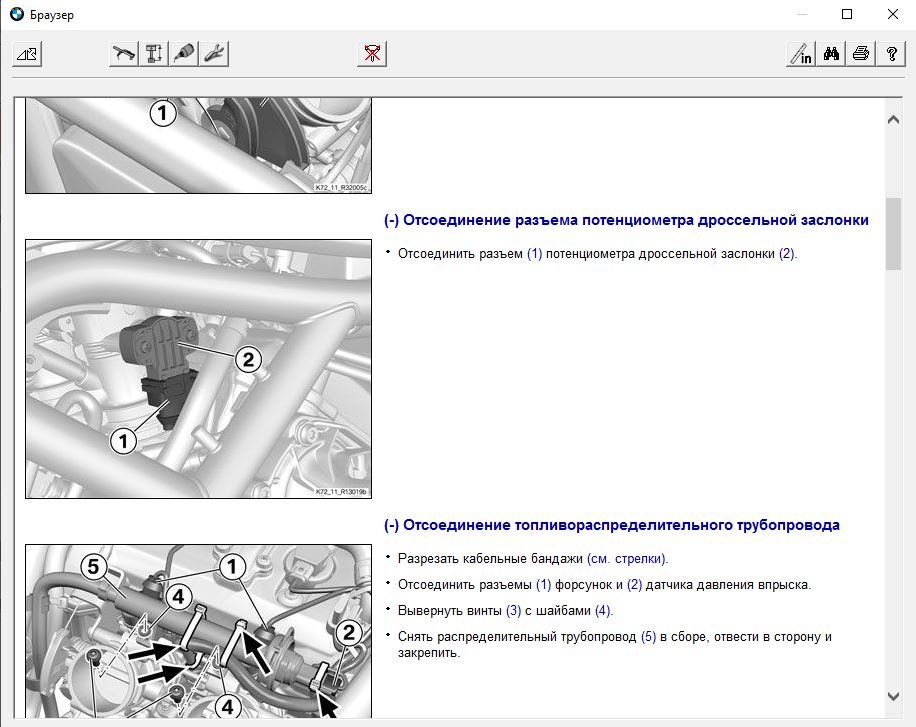This screenshot has height=727, width=916.
Task: Click the fuel rail illustration
Action: click(x=198, y=630)
